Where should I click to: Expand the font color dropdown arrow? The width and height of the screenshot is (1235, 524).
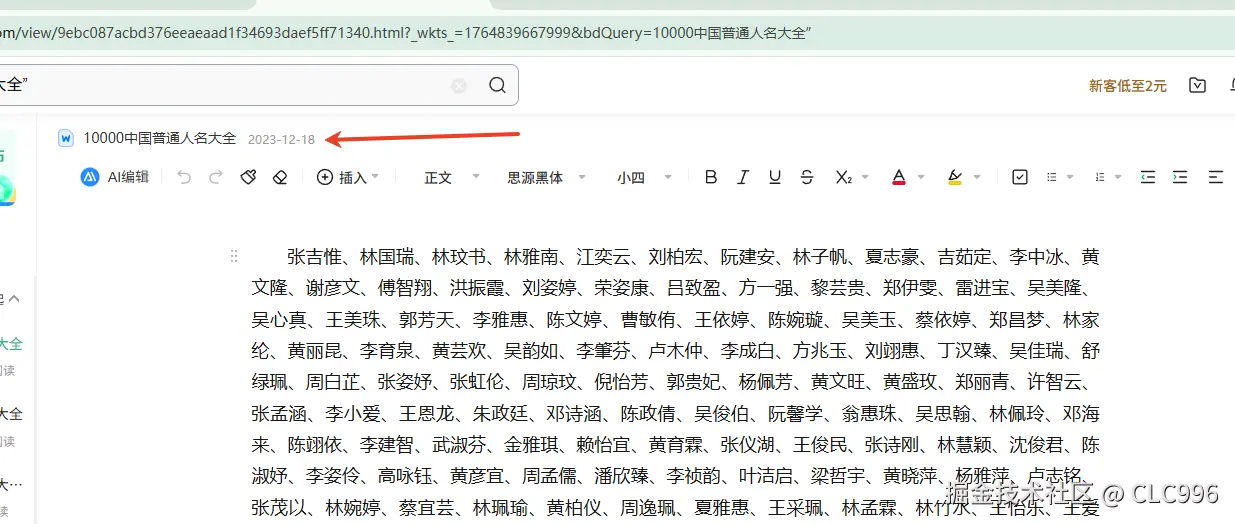(x=921, y=177)
